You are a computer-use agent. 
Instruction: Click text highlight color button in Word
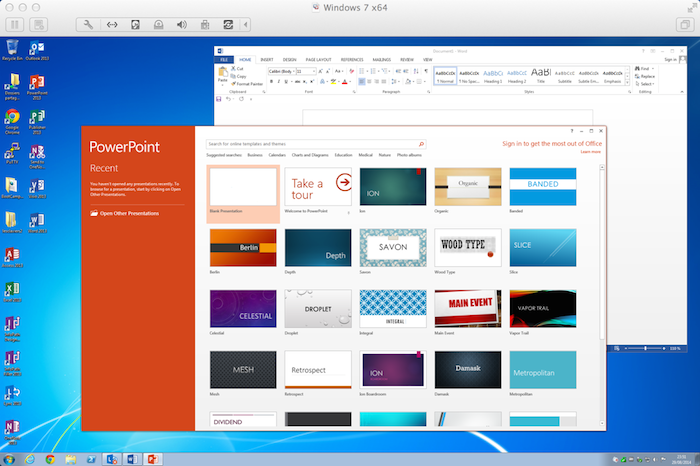(x=333, y=81)
